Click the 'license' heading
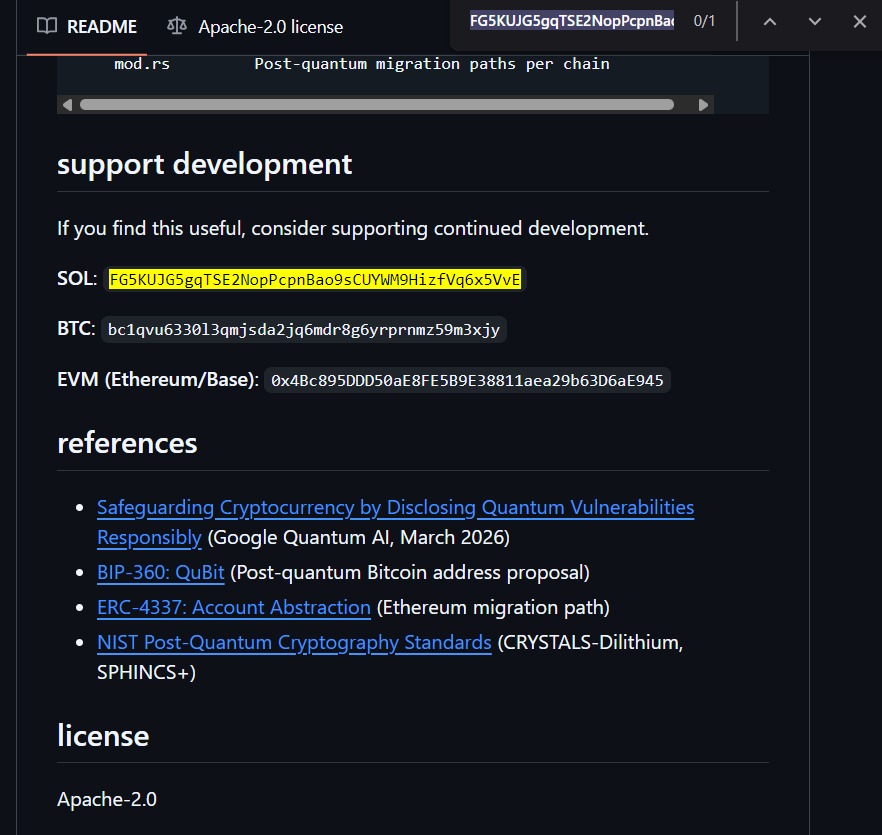The image size is (882, 835). pyautogui.click(x=103, y=736)
